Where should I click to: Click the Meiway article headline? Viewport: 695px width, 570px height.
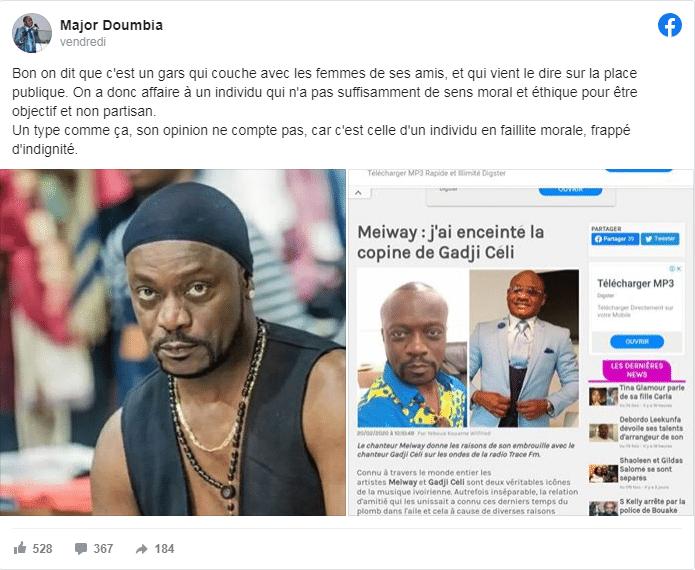[x=450, y=242]
